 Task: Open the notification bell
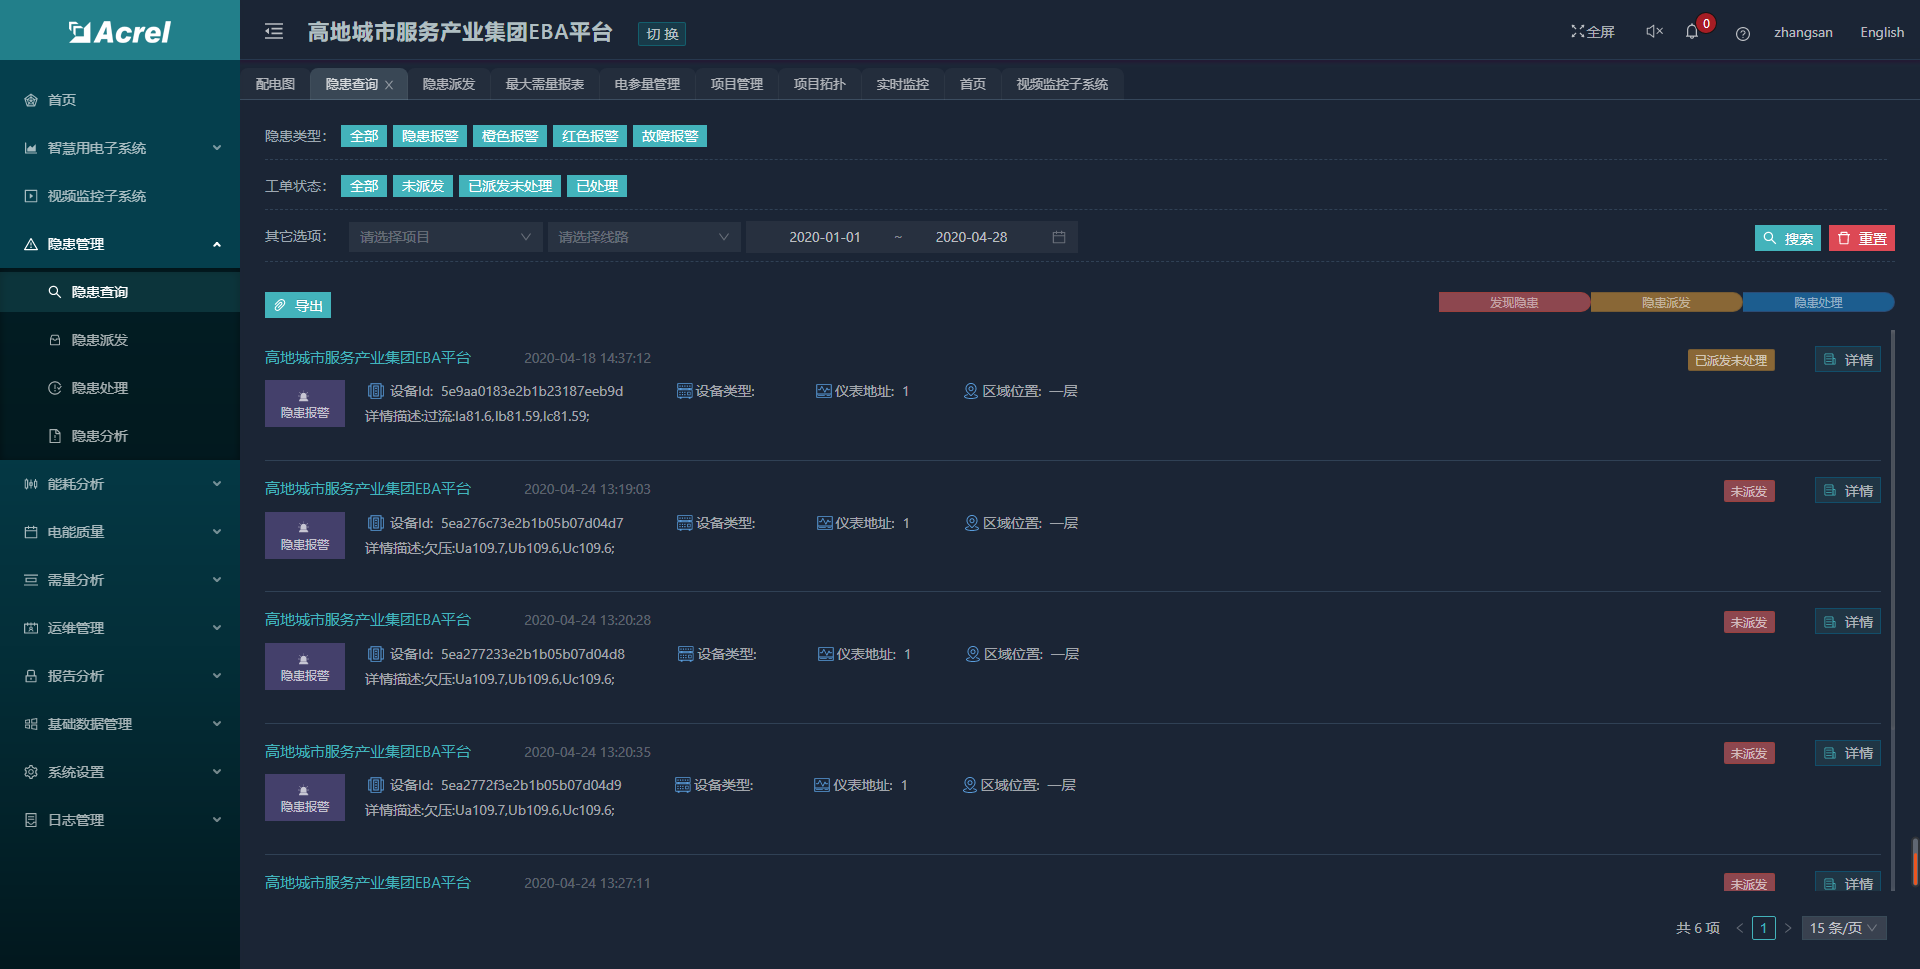point(1694,33)
